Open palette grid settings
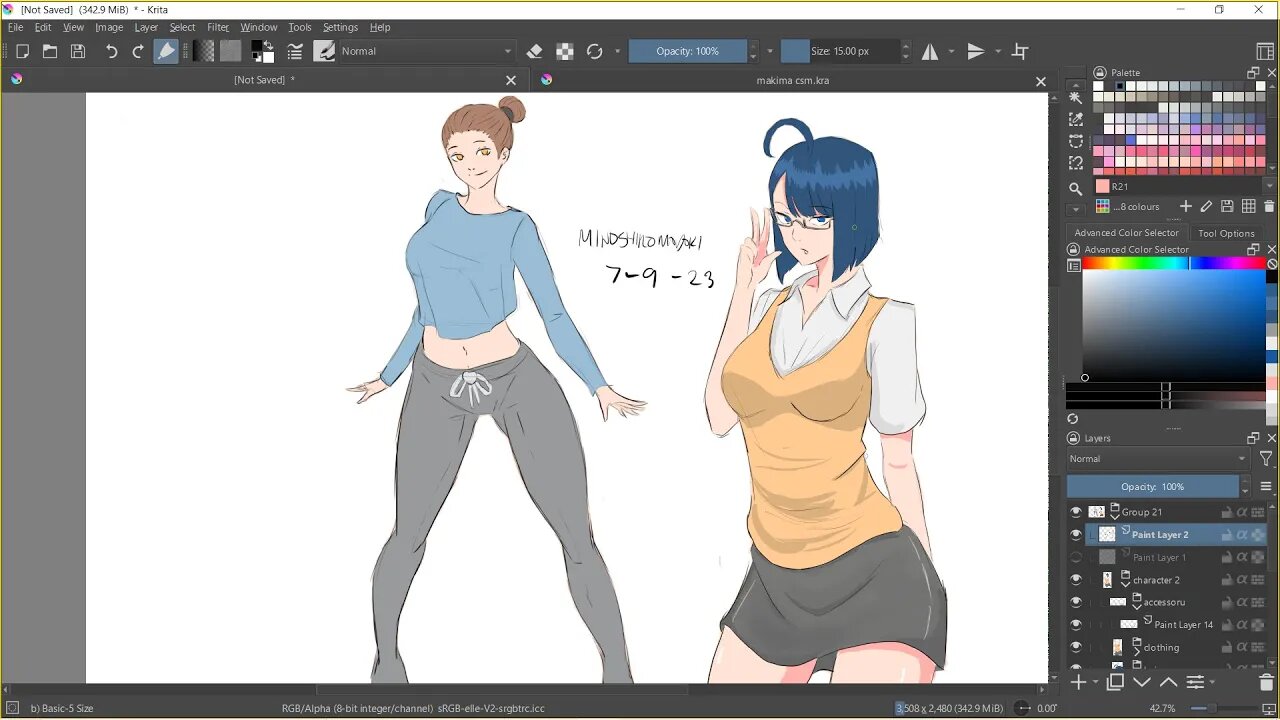The height and width of the screenshot is (720, 1280). [1249, 206]
